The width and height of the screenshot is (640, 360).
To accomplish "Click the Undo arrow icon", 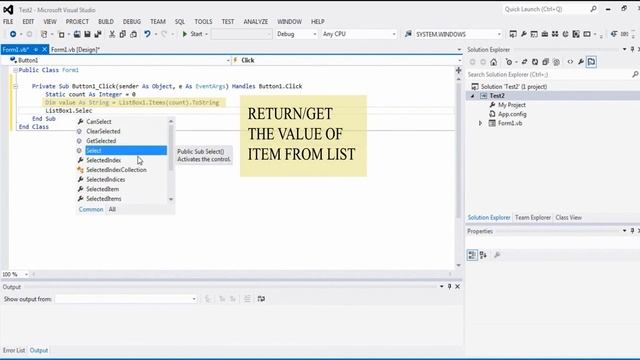I will 147,34.
